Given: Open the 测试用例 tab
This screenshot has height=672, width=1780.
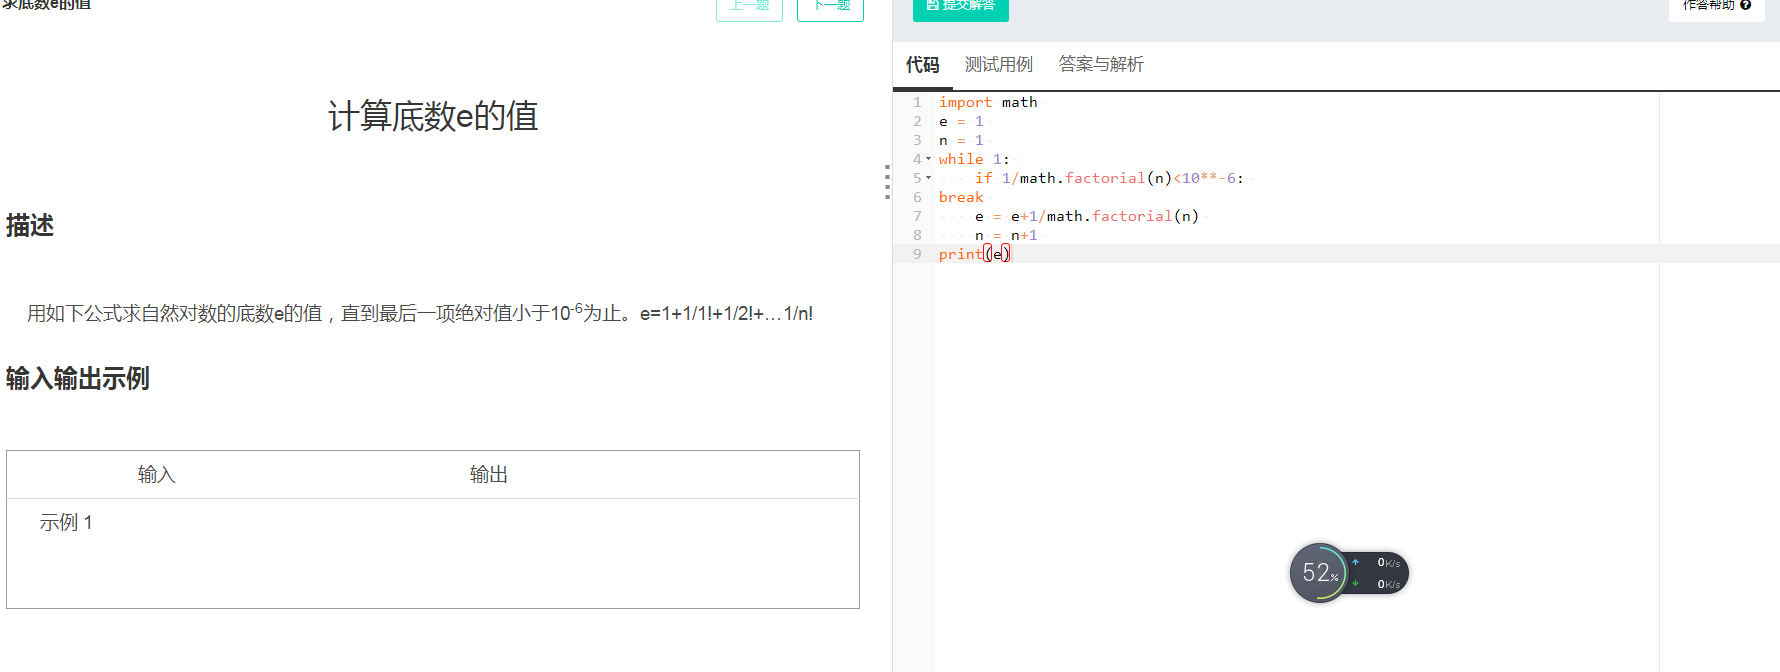Looking at the screenshot, I should pos(998,65).
